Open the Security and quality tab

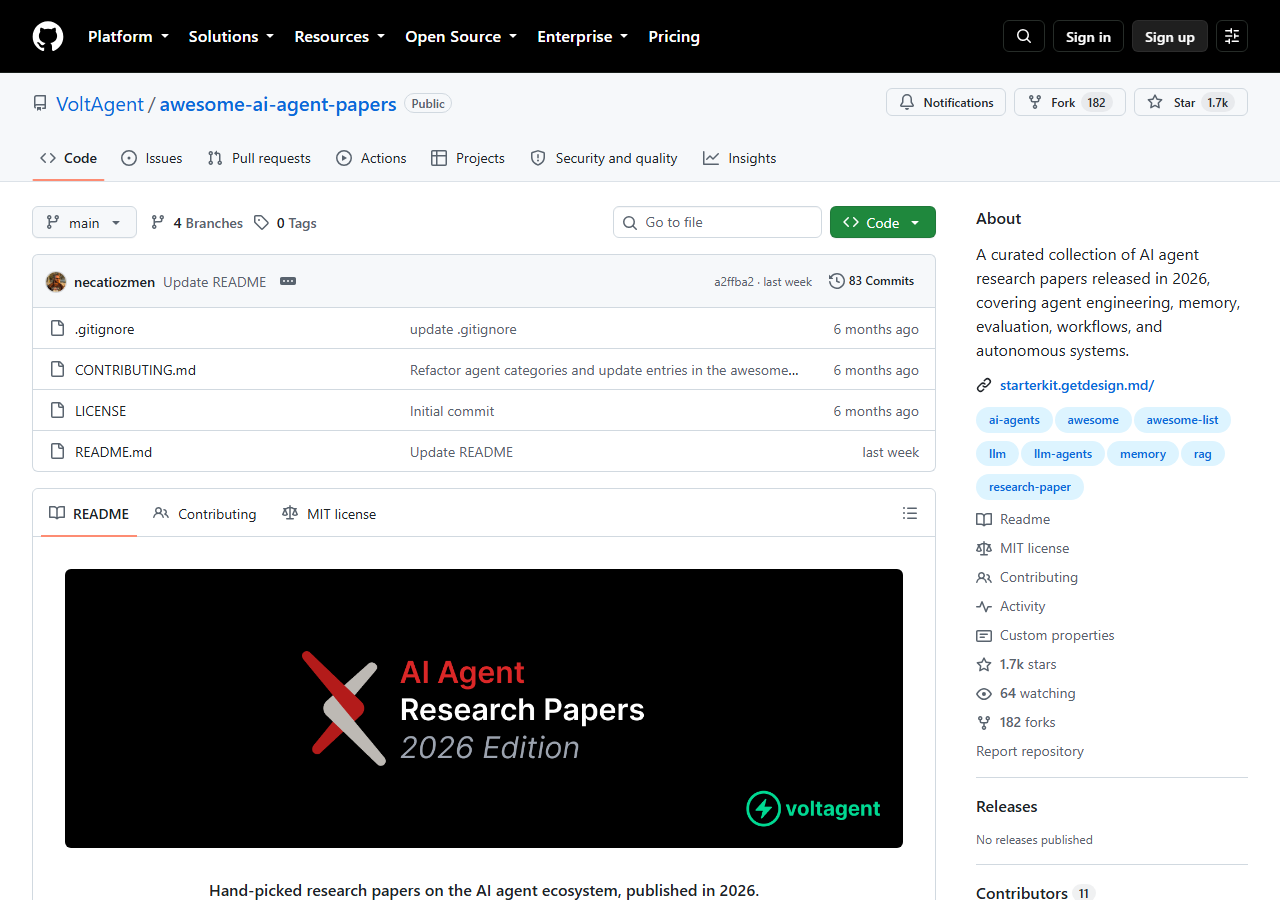(x=604, y=158)
